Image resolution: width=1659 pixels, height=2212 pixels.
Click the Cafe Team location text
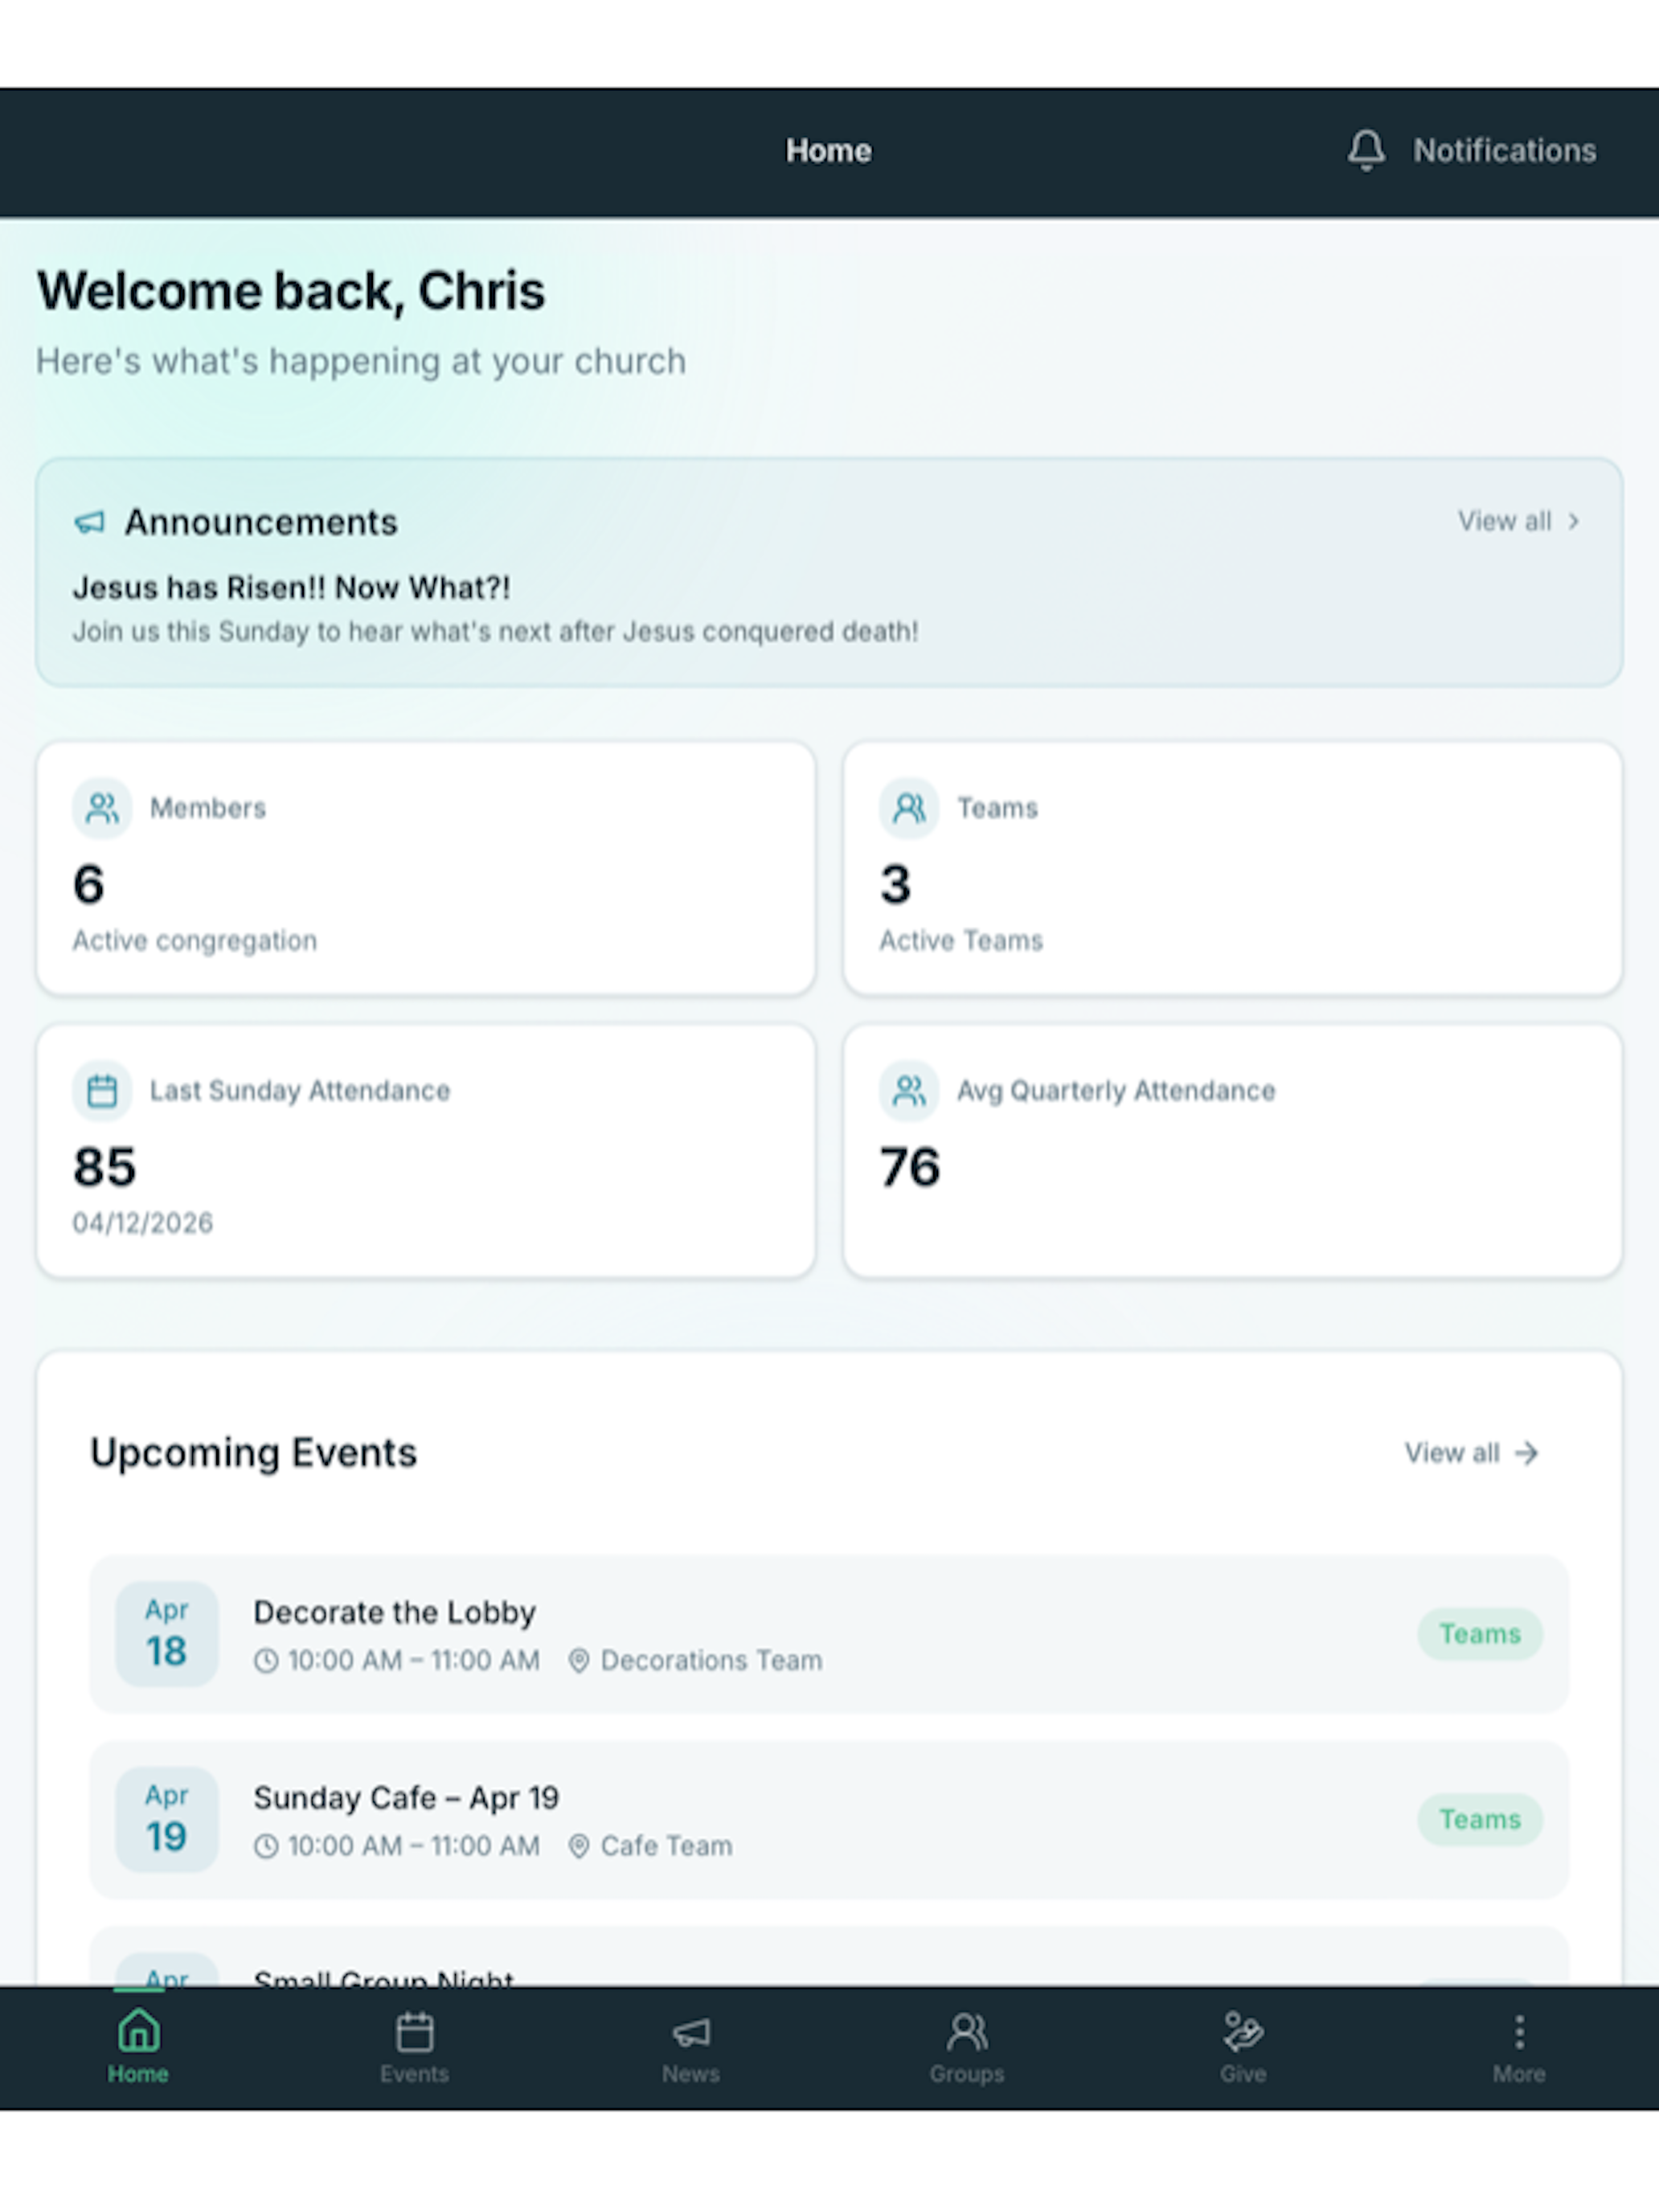[x=666, y=1846]
